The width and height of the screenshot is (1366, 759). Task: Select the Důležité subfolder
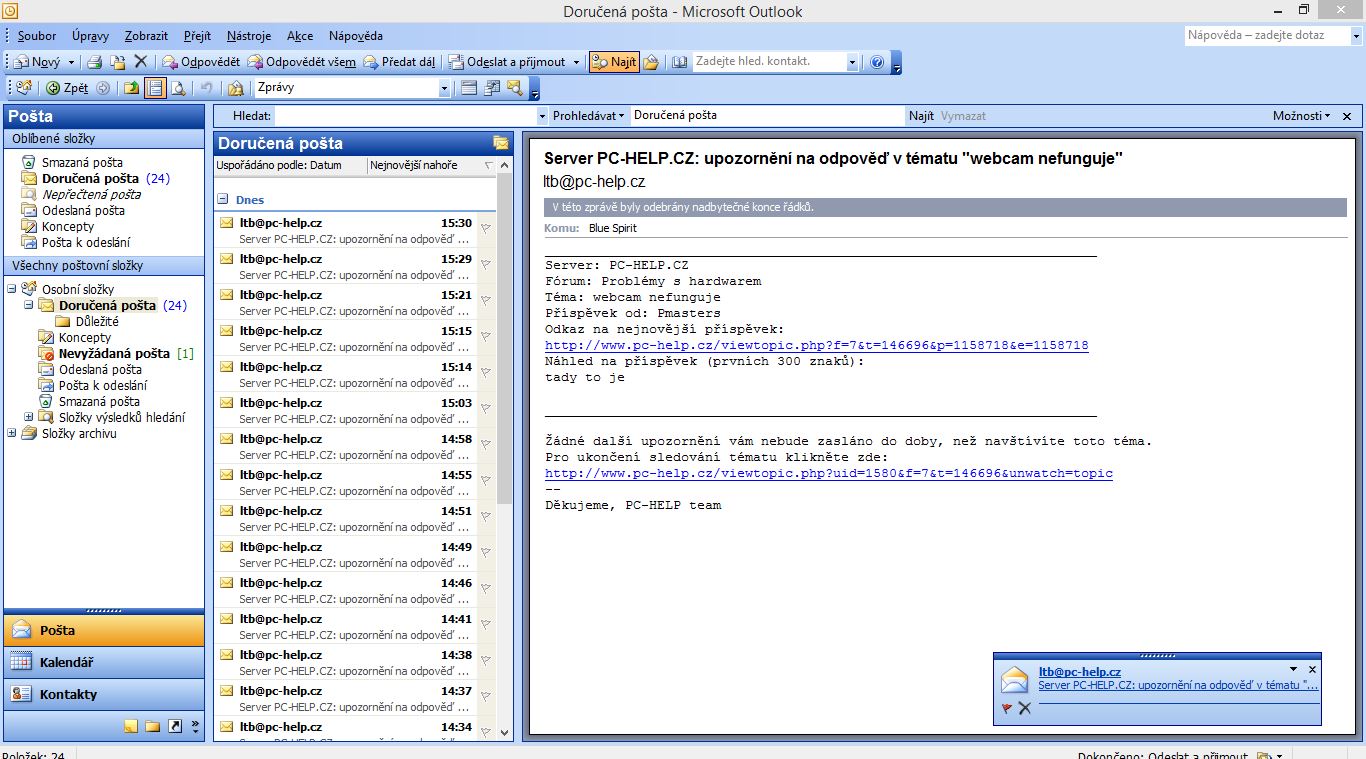(x=97, y=321)
